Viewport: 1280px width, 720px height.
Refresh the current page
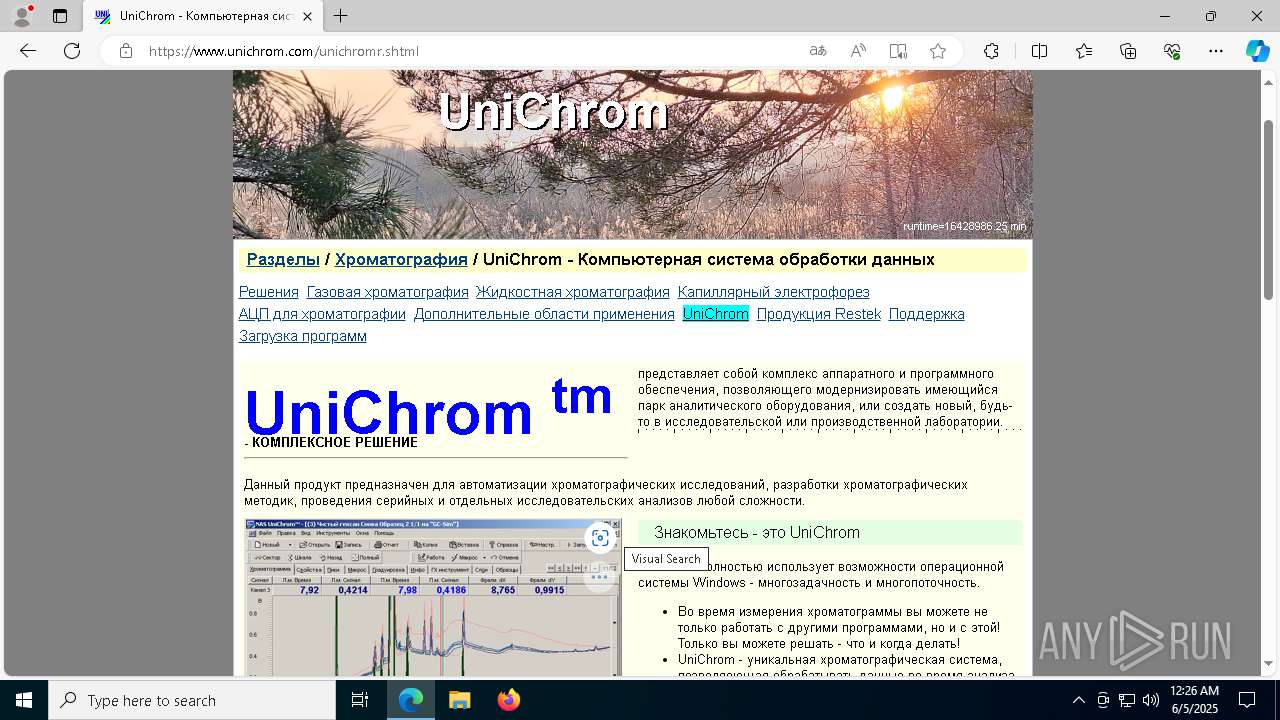coord(72,51)
